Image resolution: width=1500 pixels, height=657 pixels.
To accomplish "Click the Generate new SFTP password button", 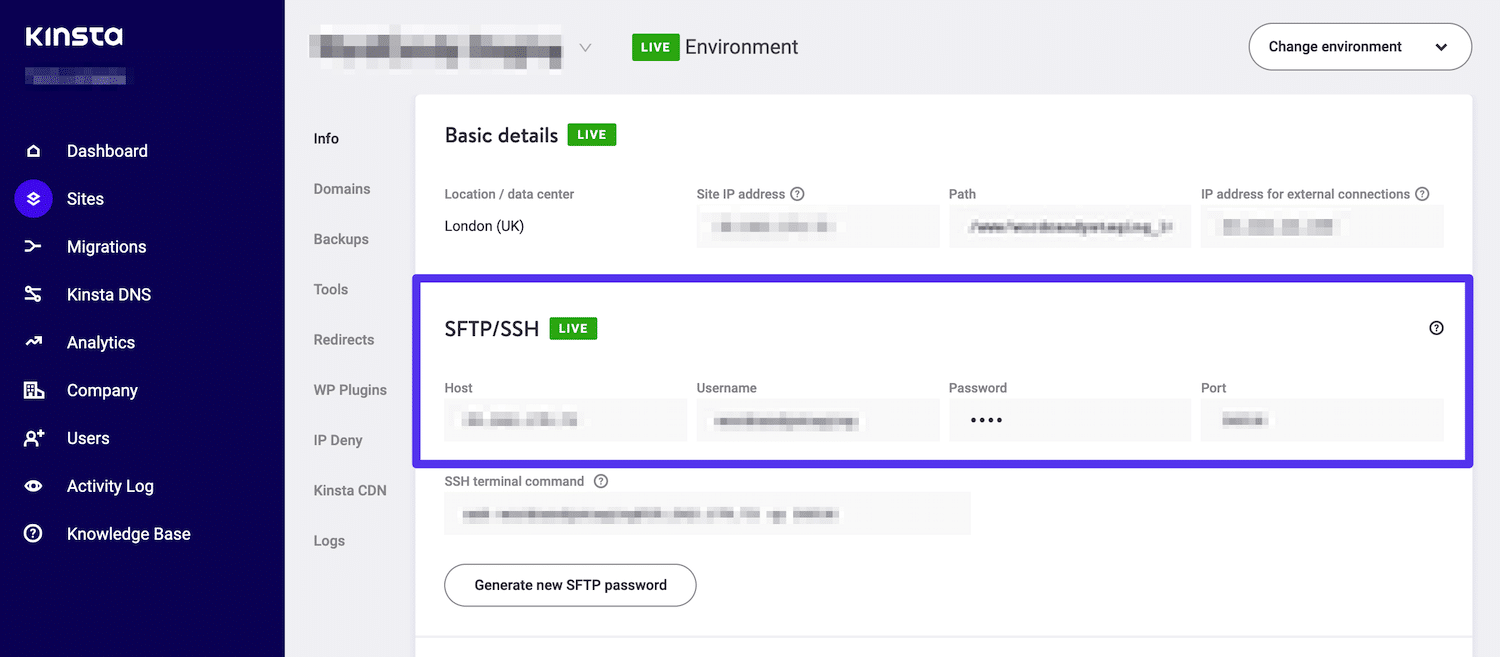I will [x=569, y=585].
